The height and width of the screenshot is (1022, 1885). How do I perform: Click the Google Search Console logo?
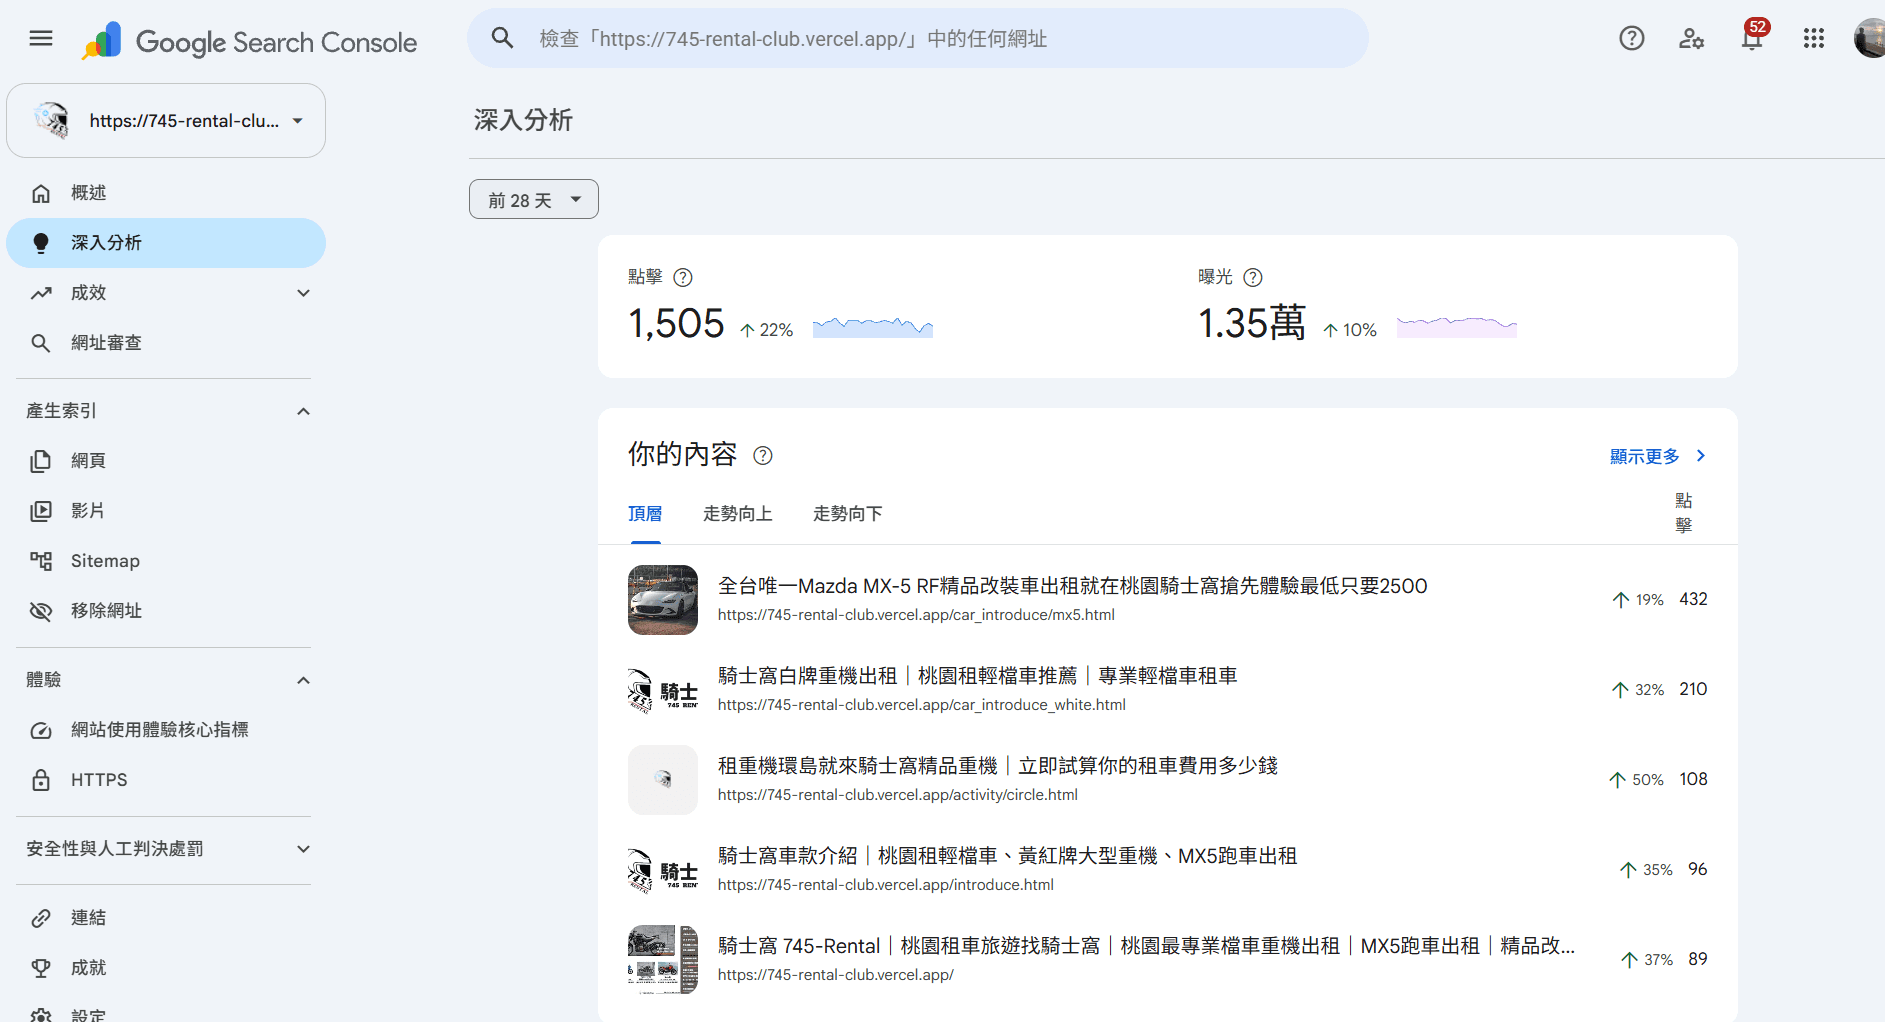click(249, 41)
